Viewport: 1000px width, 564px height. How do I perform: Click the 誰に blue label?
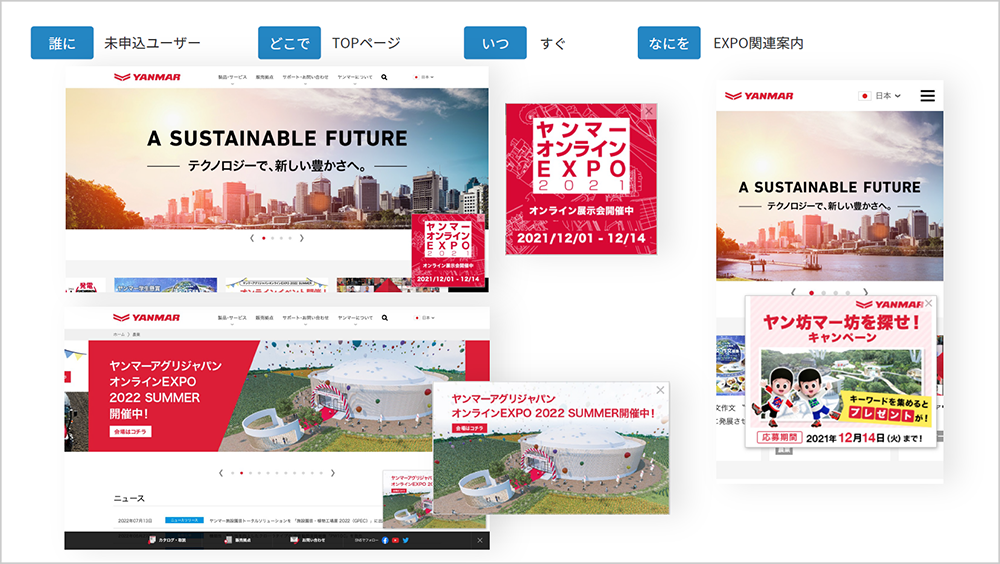pyautogui.click(x=62, y=43)
